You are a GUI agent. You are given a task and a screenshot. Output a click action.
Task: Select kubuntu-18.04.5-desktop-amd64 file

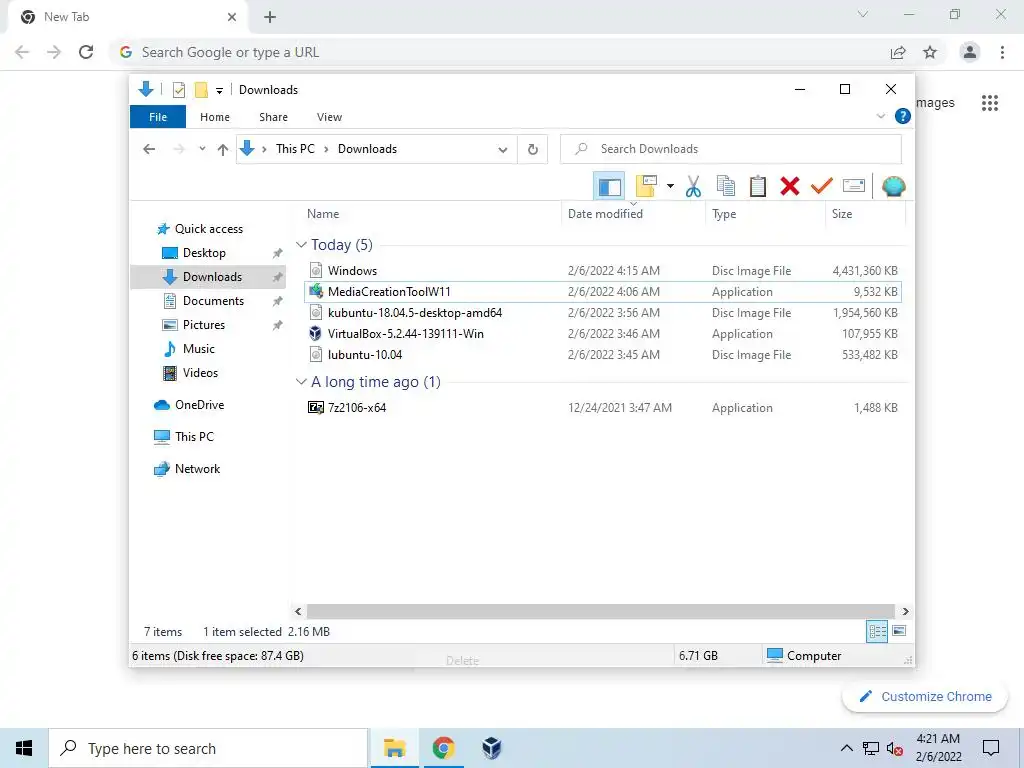(x=603, y=313)
